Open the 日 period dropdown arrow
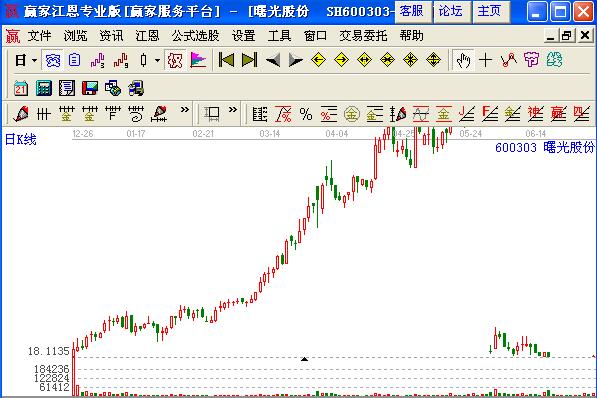 34,60
